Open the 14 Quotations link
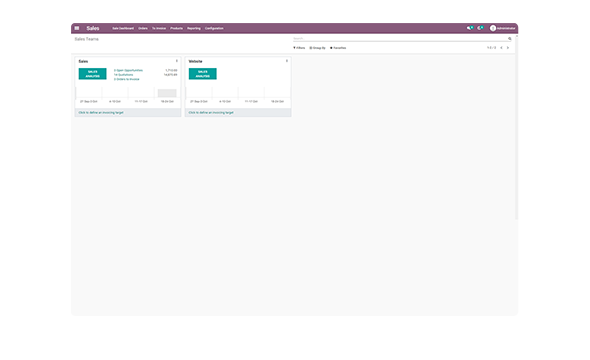The width and height of the screenshot is (590, 360). pos(123,75)
